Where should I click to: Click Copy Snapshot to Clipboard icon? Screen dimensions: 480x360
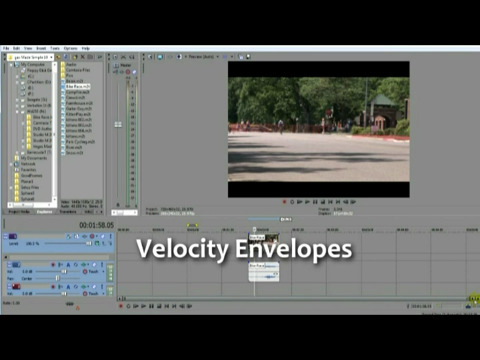tap(241, 57)
